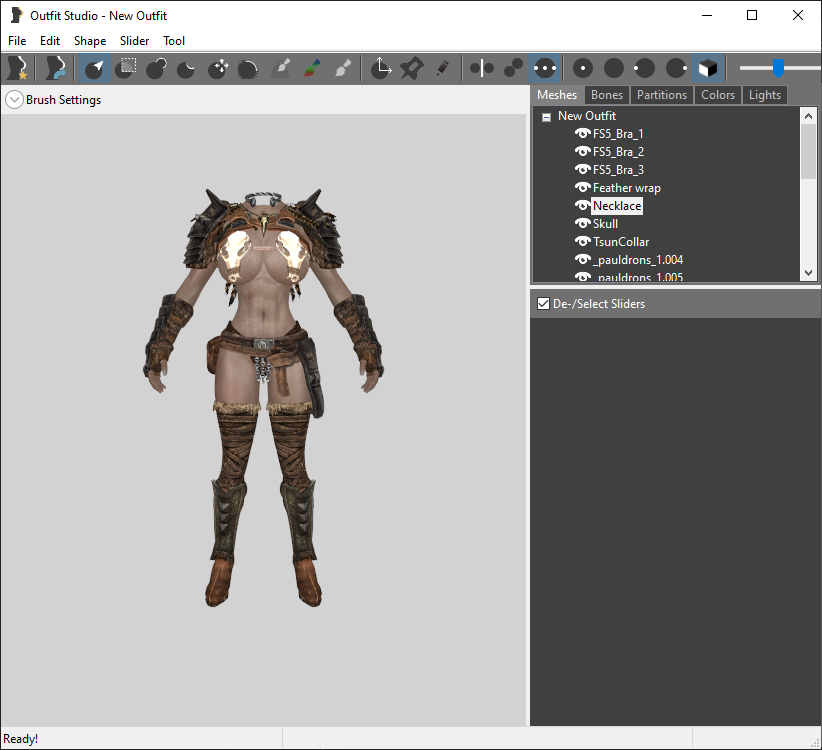Toggle visibility of the Skull mesh
The image size is (822, 750).
tap(582, 224)
